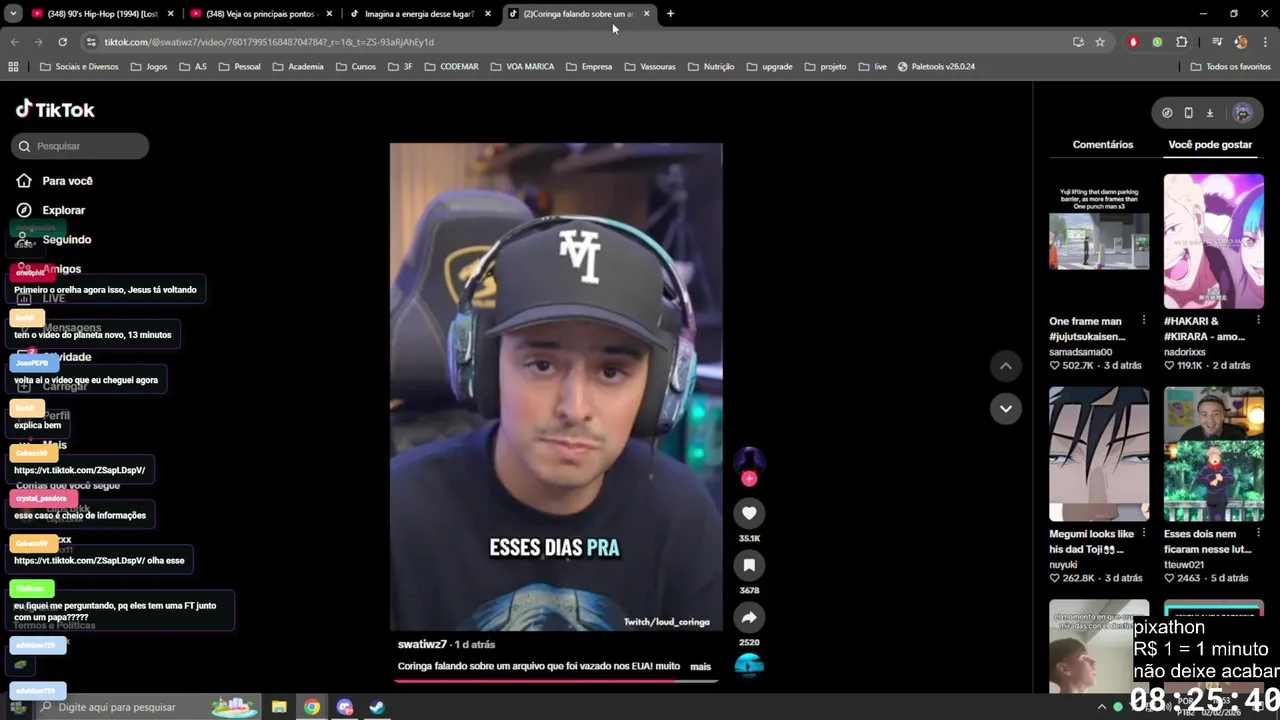Open File Explorer from taskbar
Image resolution: width=1280 pixels, height=720 pixels.
pyautogui.click(x=279, y=707)
